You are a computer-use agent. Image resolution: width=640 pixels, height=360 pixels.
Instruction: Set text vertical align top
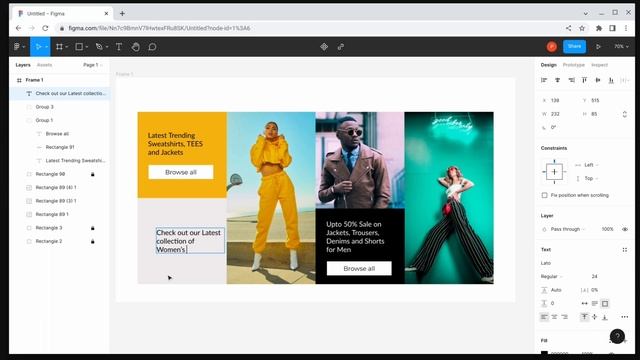584,317
